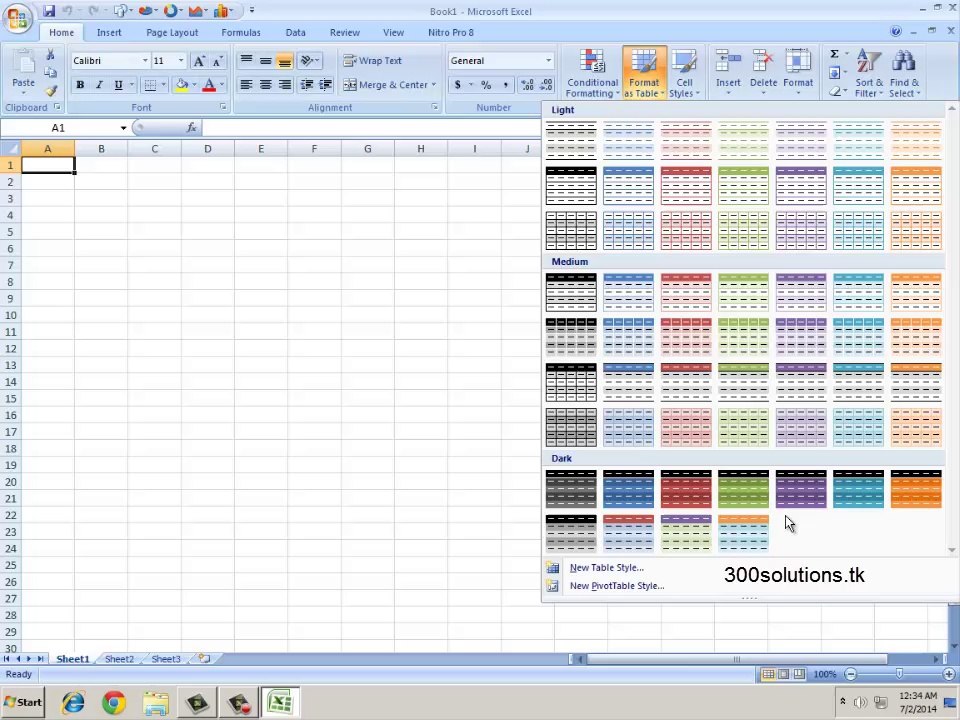Viewport: 960px width, 720px height.
Task: Align text to the left
Action: 246,84
